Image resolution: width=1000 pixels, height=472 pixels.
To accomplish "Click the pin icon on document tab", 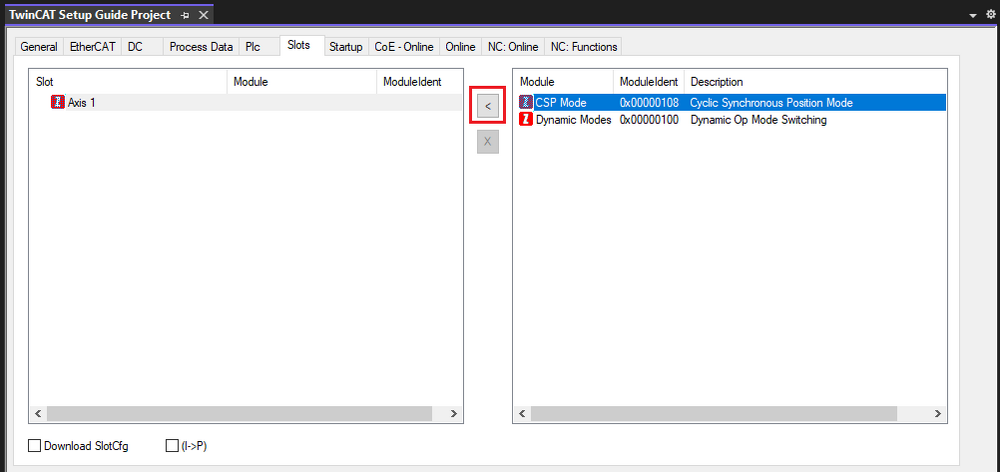I will tap(185, 15).
